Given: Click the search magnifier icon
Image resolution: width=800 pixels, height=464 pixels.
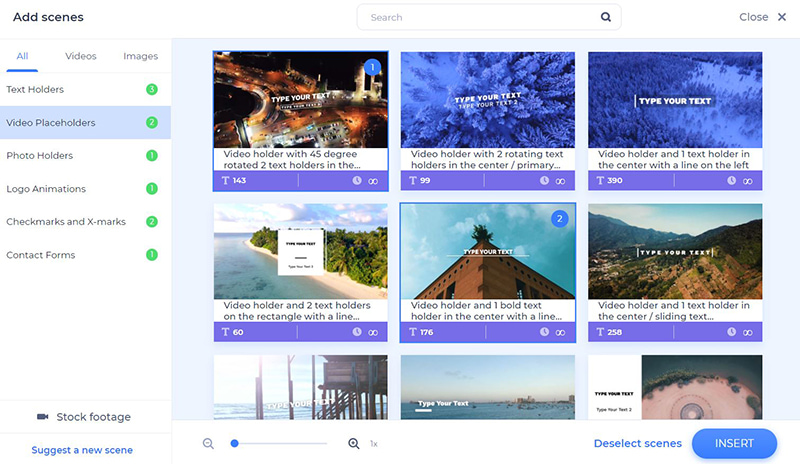Looking at the screenshot, I should click(606, 17).
